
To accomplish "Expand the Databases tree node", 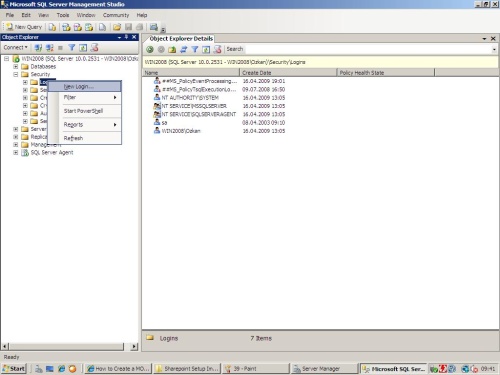I will (16, 66).
